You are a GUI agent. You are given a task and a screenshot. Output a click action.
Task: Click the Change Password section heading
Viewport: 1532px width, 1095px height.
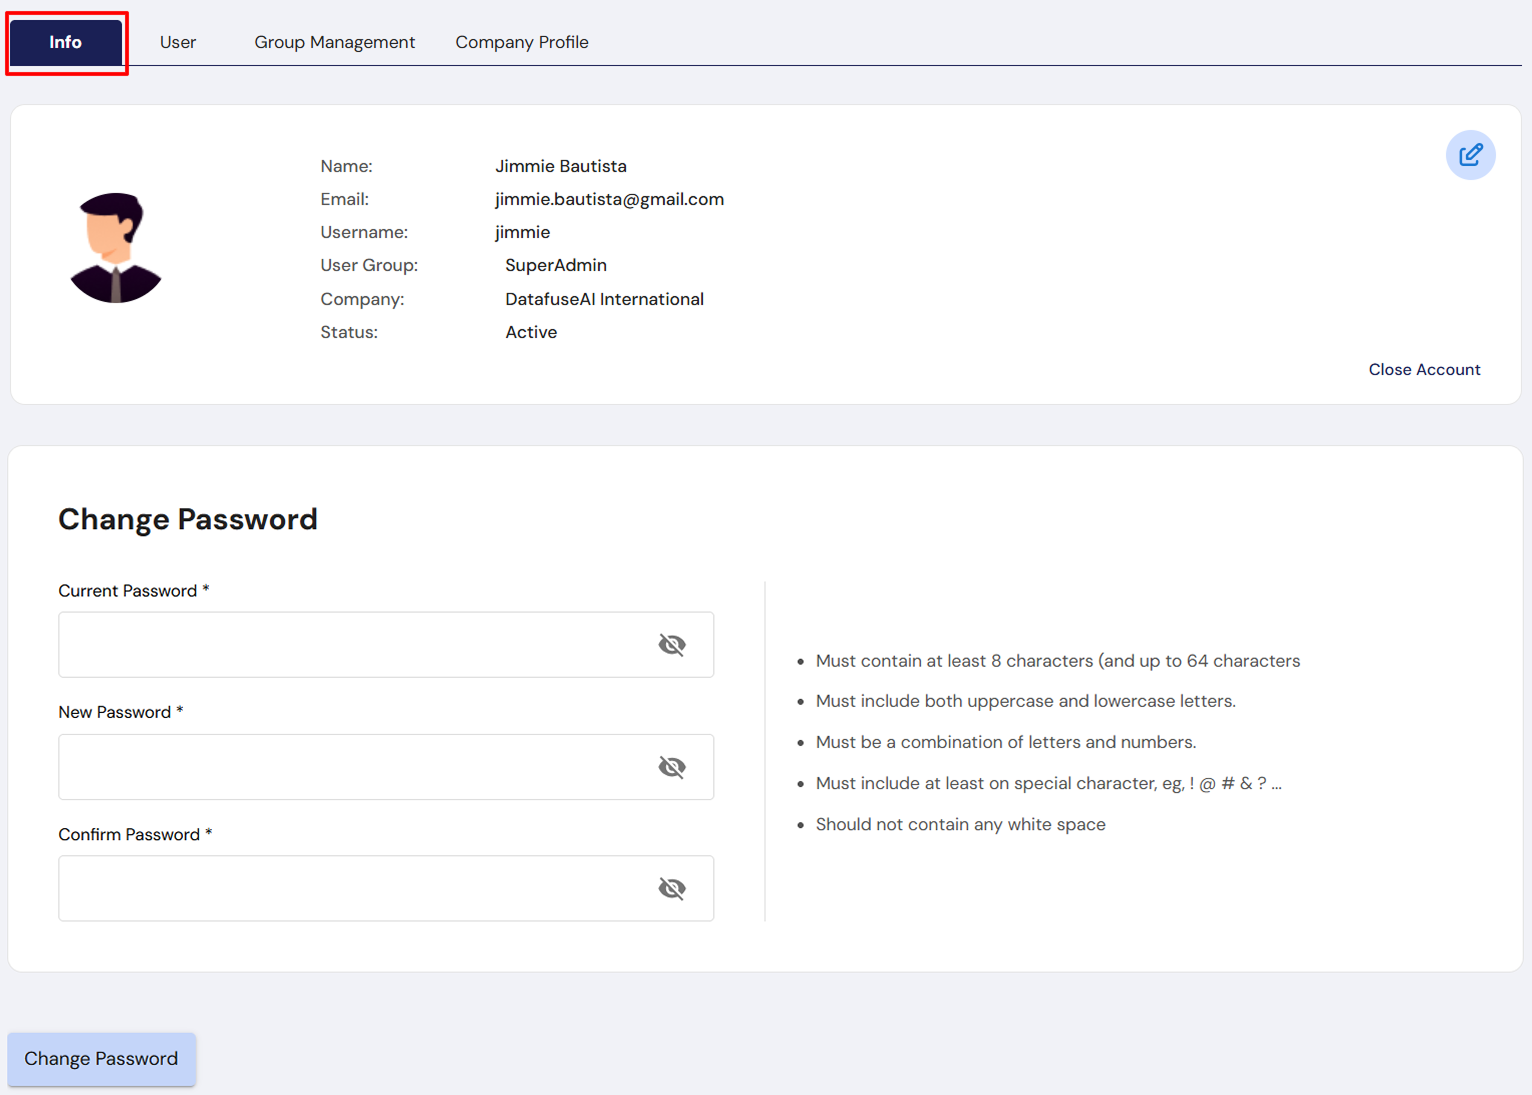[x=188, y=519]
